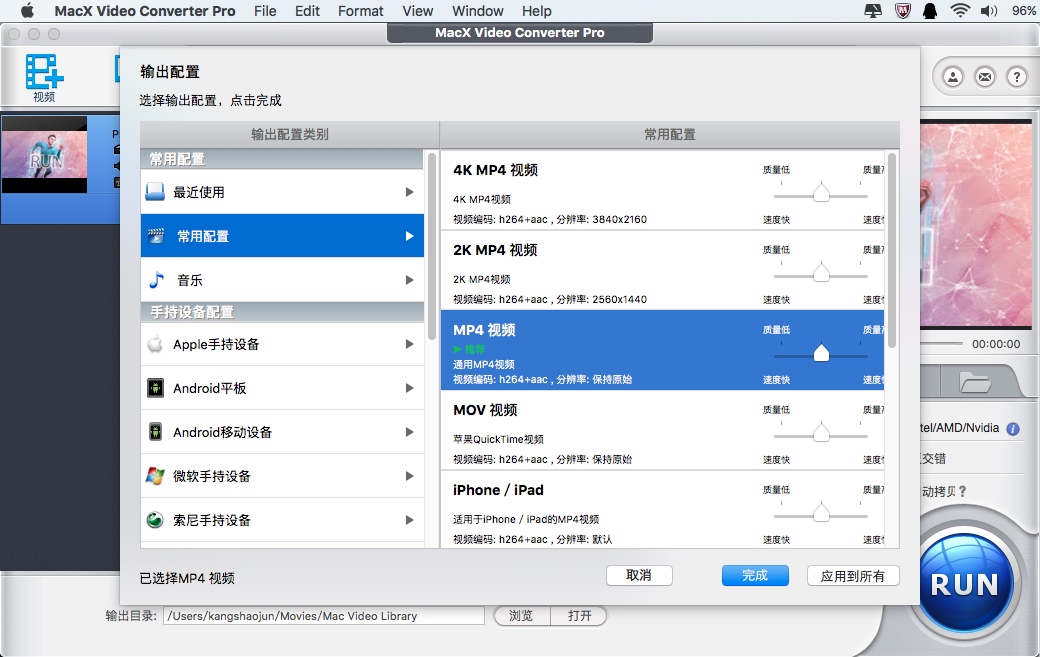Click the 完成 button
The image size is (1040, 657).
click(x=755, y=575)
